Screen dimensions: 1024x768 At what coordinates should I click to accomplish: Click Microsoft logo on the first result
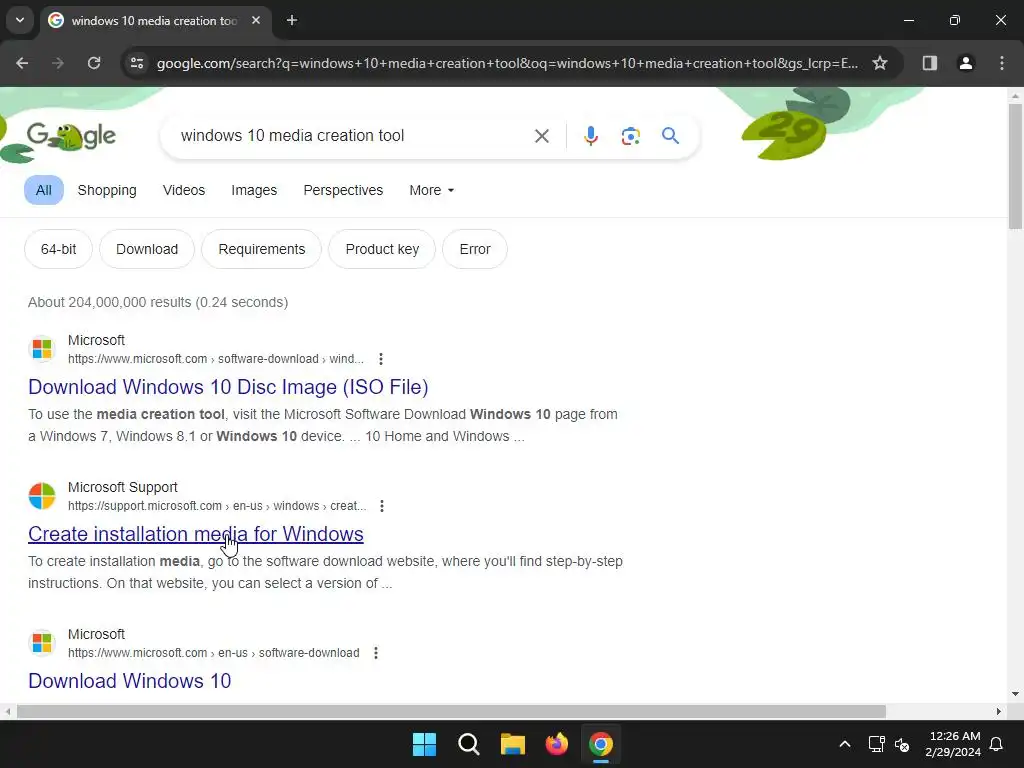[42, 349]
